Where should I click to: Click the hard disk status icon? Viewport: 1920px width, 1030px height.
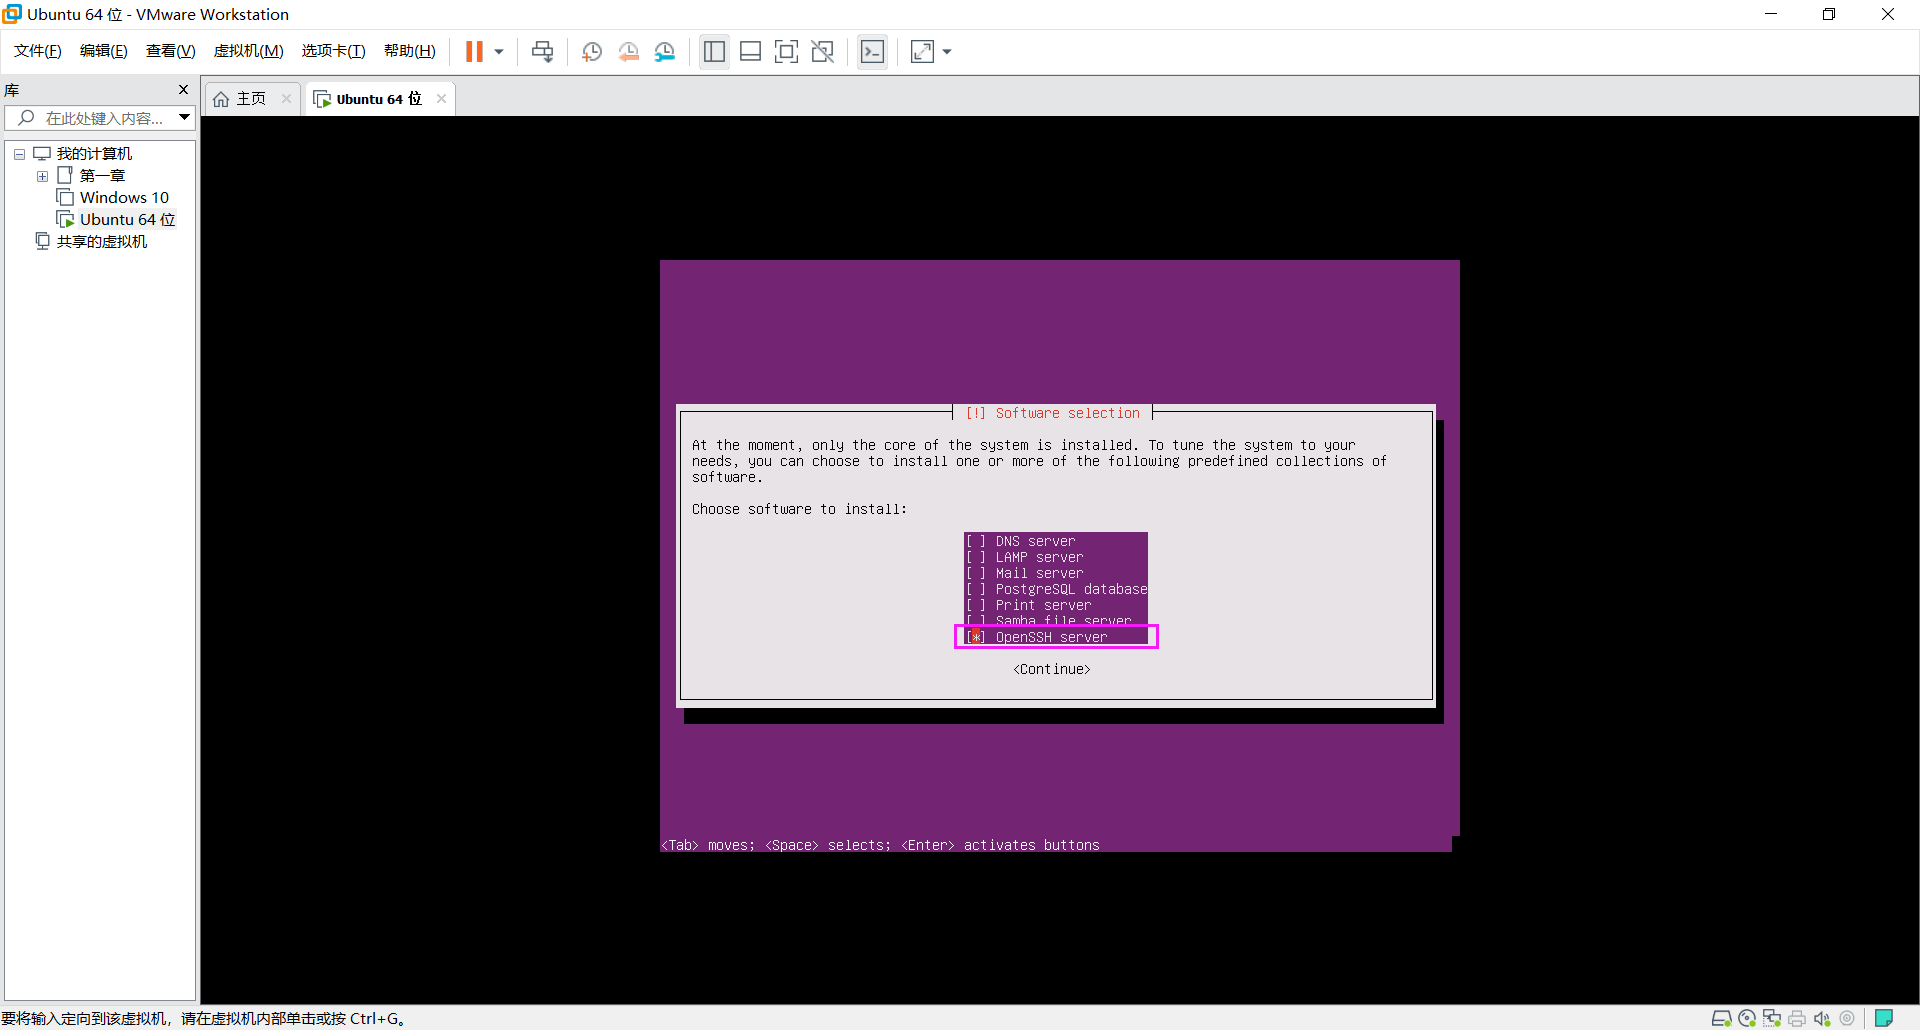click(x=1721, y=1018)
